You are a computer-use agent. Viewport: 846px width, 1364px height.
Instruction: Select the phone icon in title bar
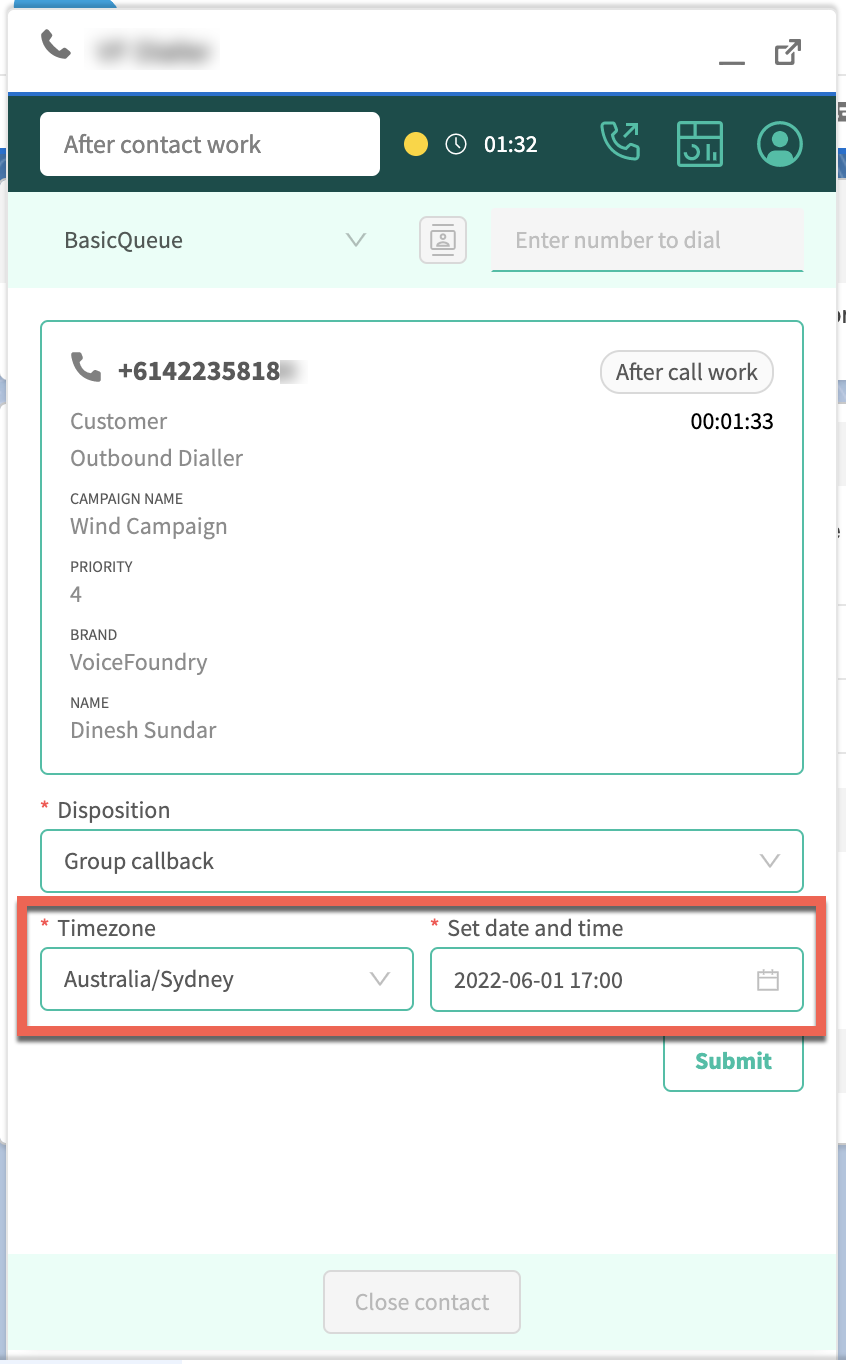pyautogui.click(x=56, y=44)
